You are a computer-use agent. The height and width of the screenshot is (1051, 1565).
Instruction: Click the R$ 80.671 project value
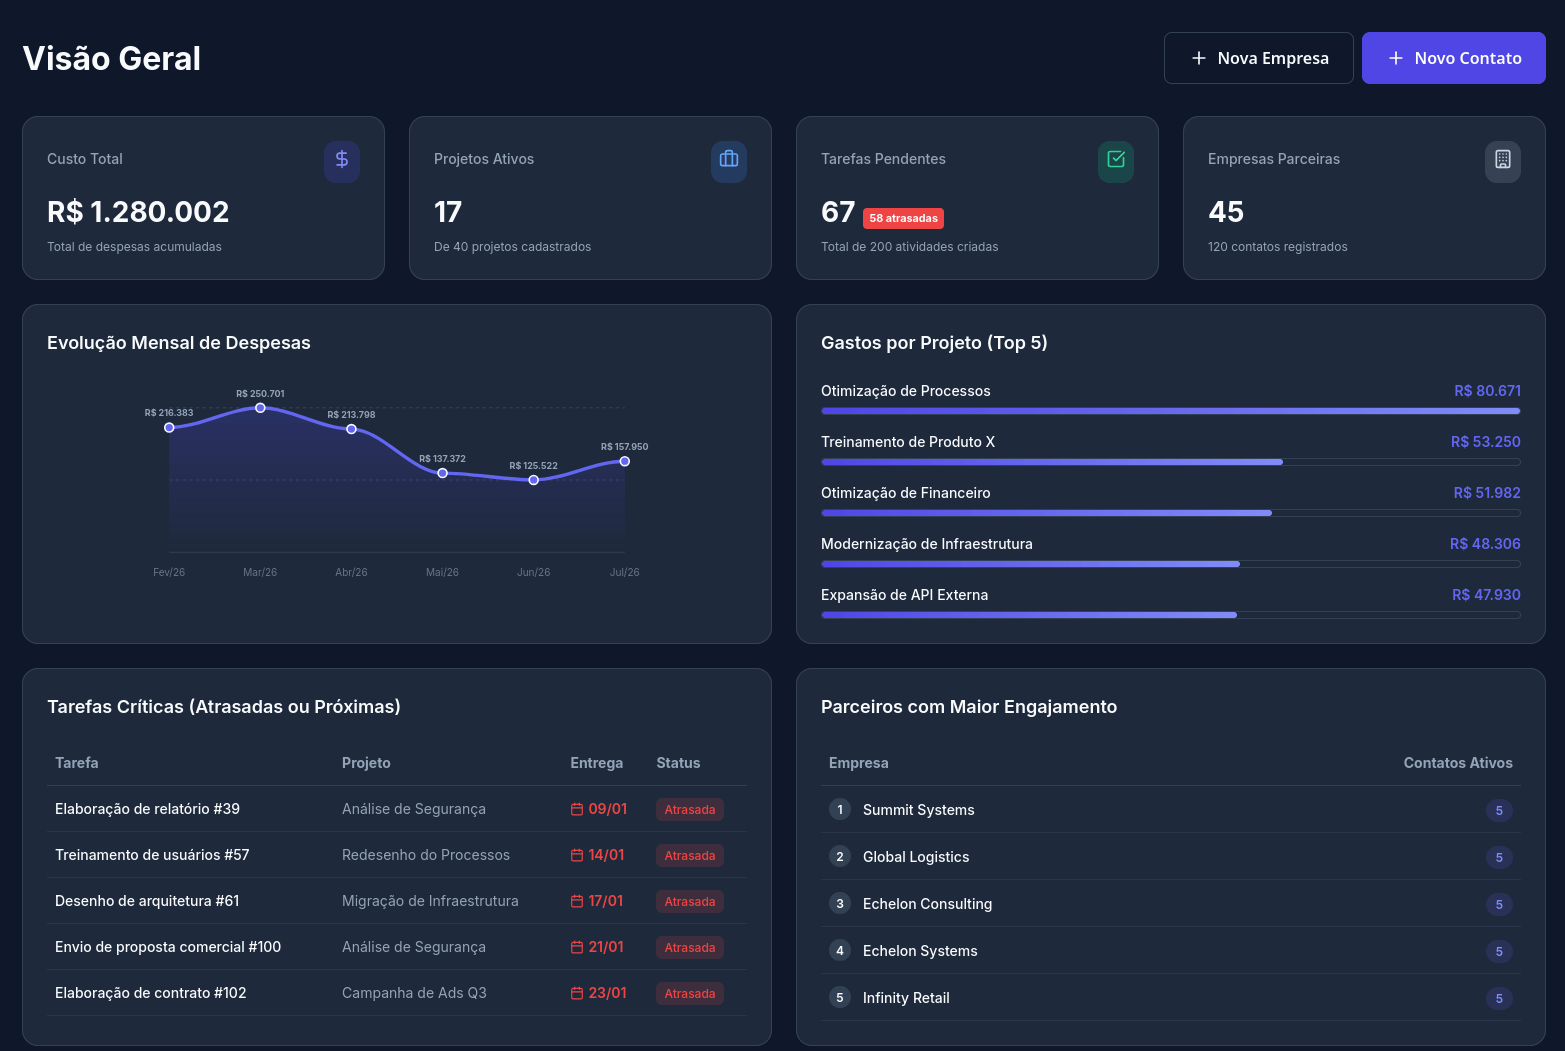click(1487, 391)
